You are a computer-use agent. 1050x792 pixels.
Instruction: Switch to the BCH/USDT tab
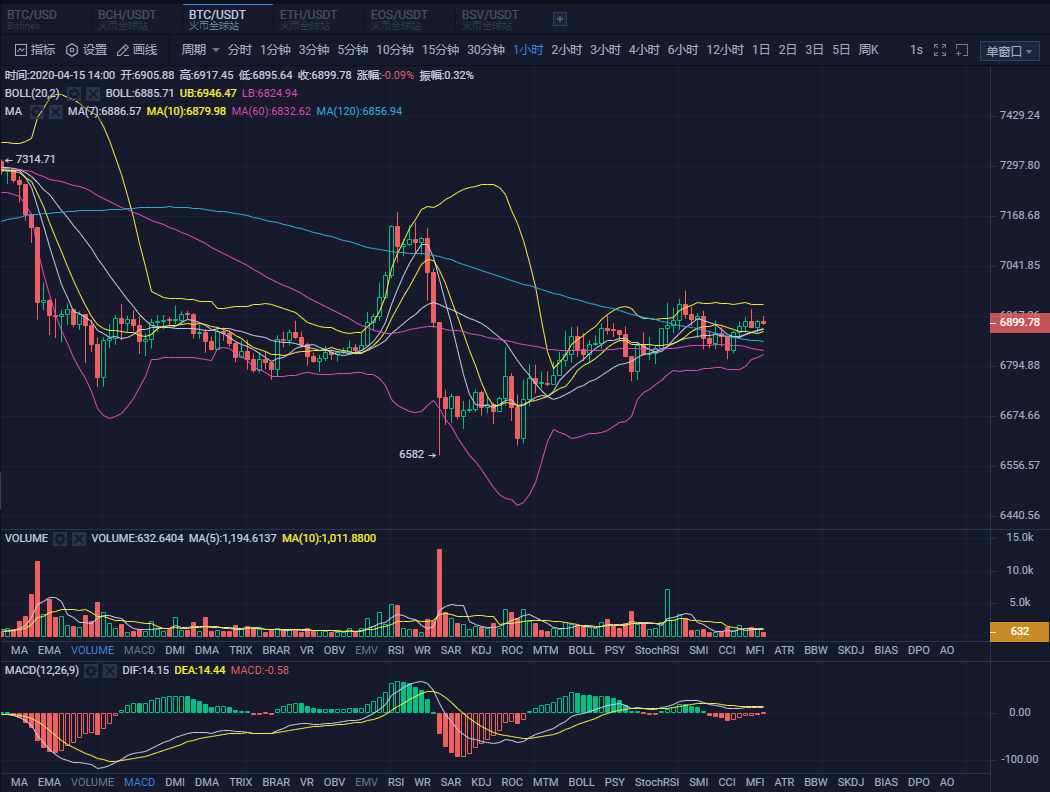point(127,15)
